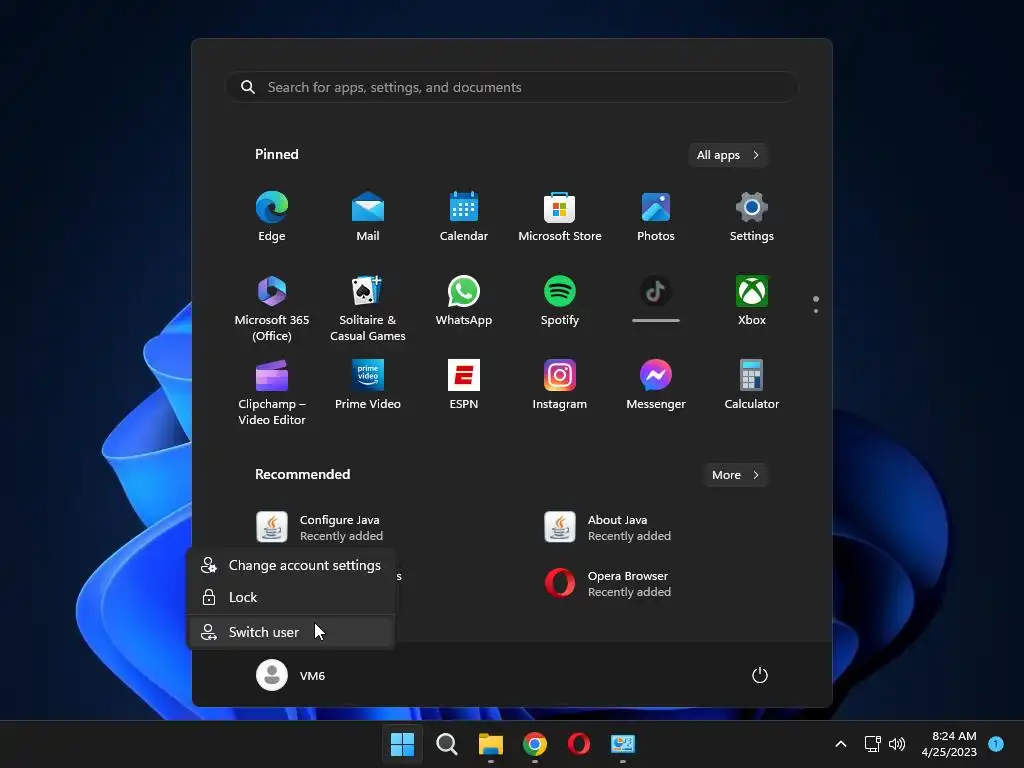1024x768 pixels.
Task: Open Clipchamp Video Editor
Action: (272, 392)
